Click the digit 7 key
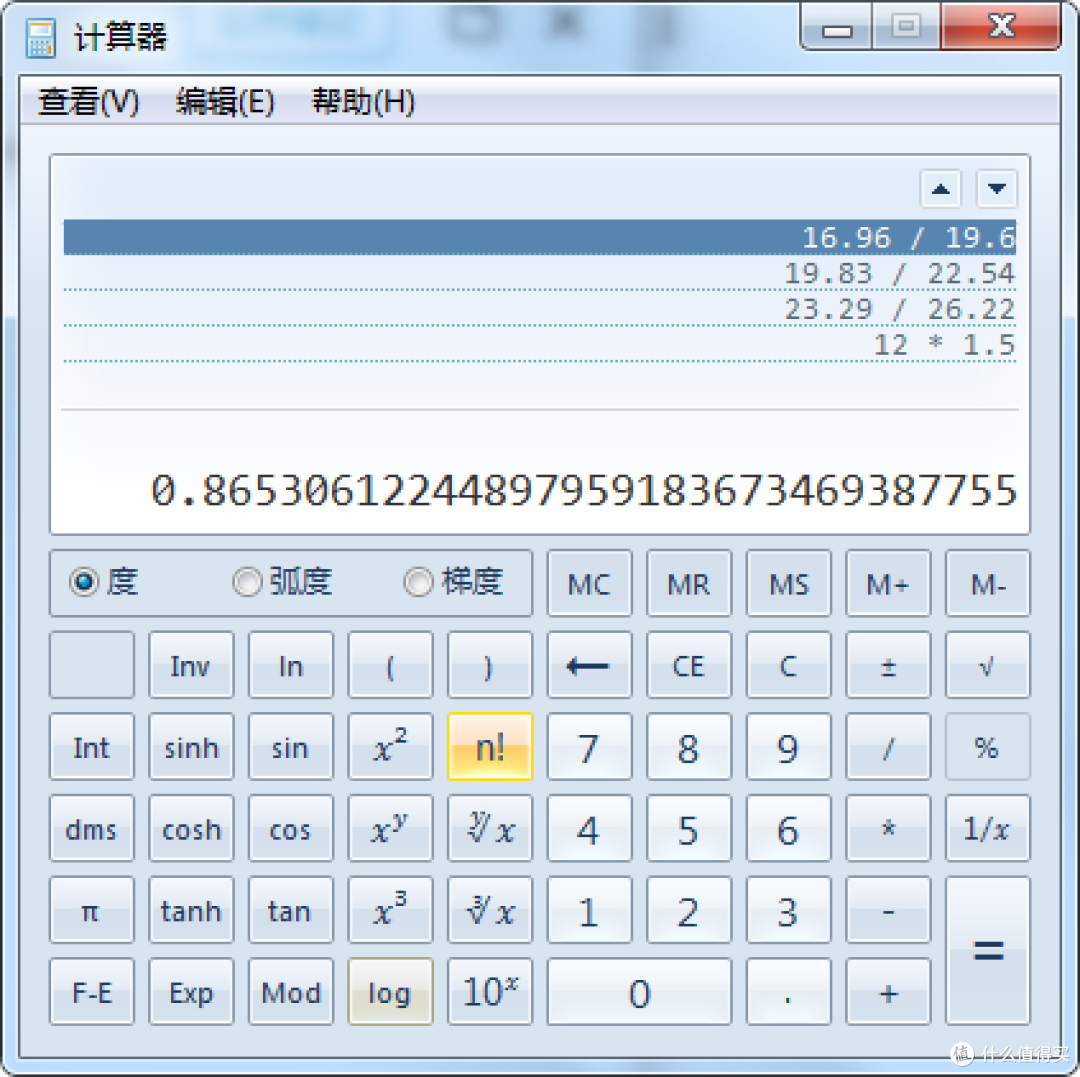Image resolution: width=1080 pixels, height=1077 pixels. pyautogui.click(x=589, y=746)
